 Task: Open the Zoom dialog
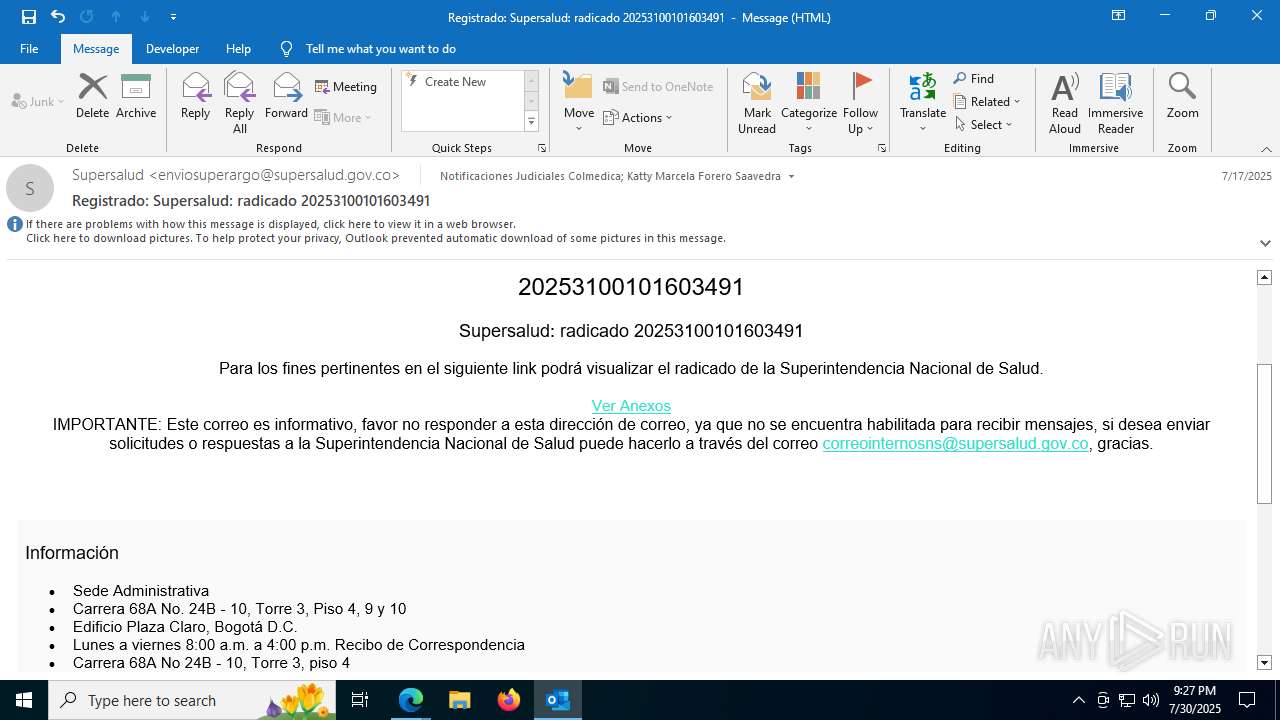coord(1182,97)
